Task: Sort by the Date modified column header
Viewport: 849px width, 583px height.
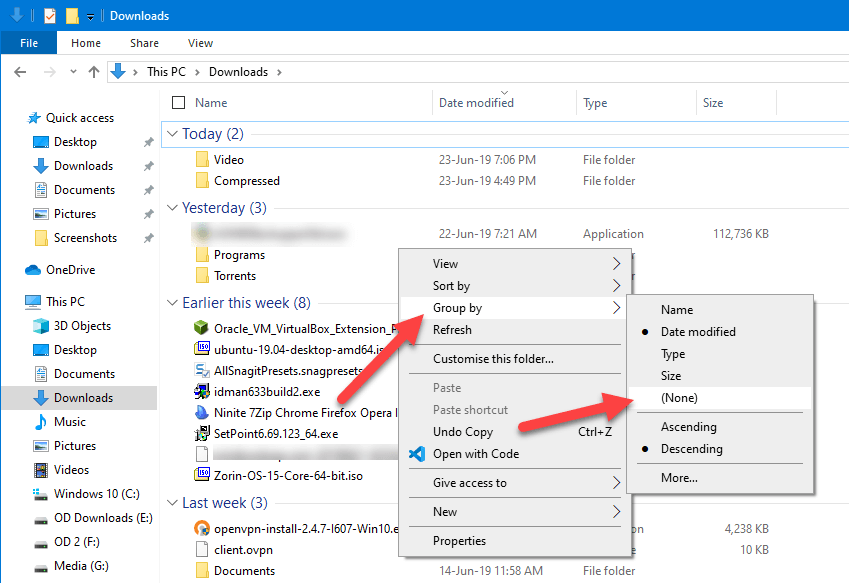Action: [476, 103]
